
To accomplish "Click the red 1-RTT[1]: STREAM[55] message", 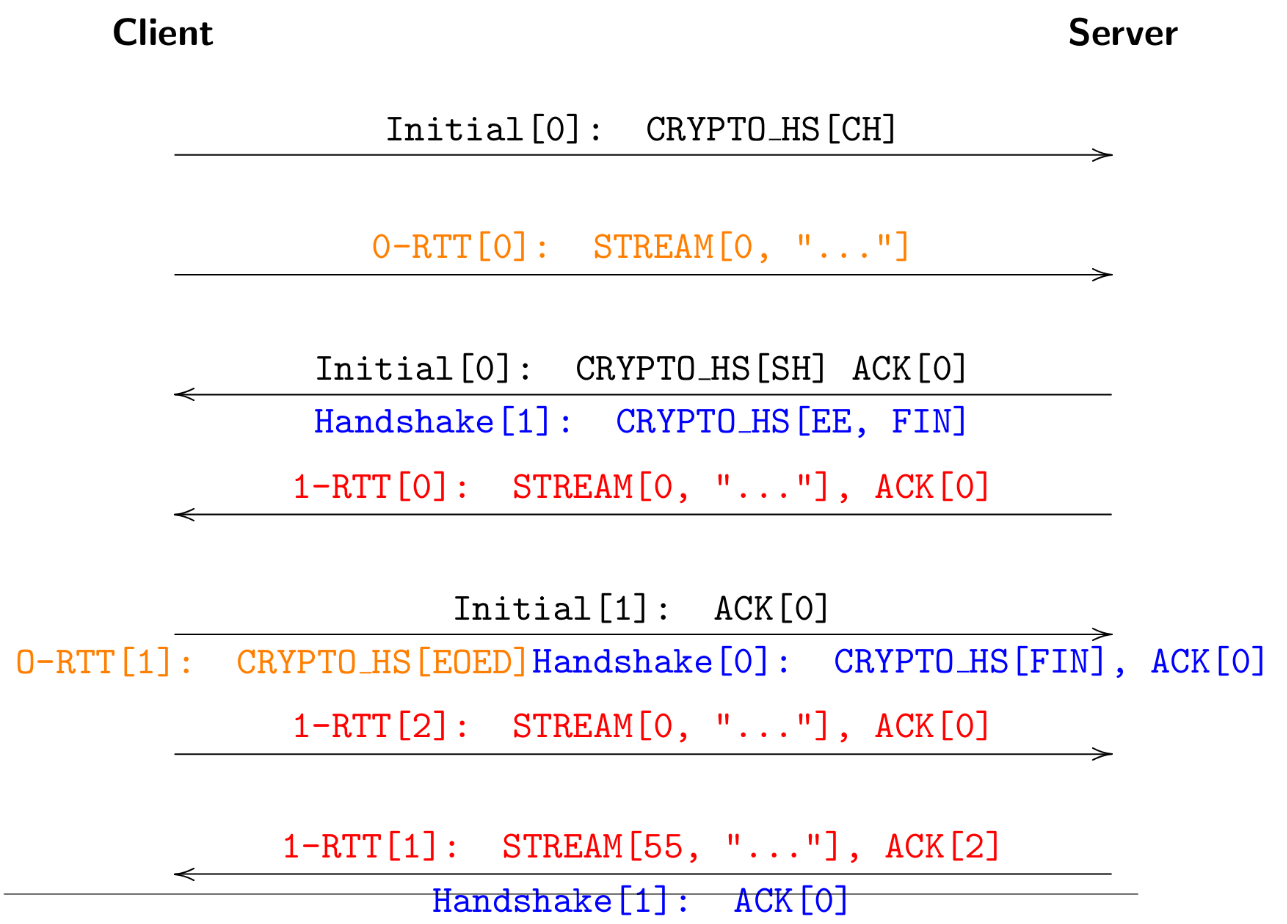I will pyautogui.click(x=642, y=848).
